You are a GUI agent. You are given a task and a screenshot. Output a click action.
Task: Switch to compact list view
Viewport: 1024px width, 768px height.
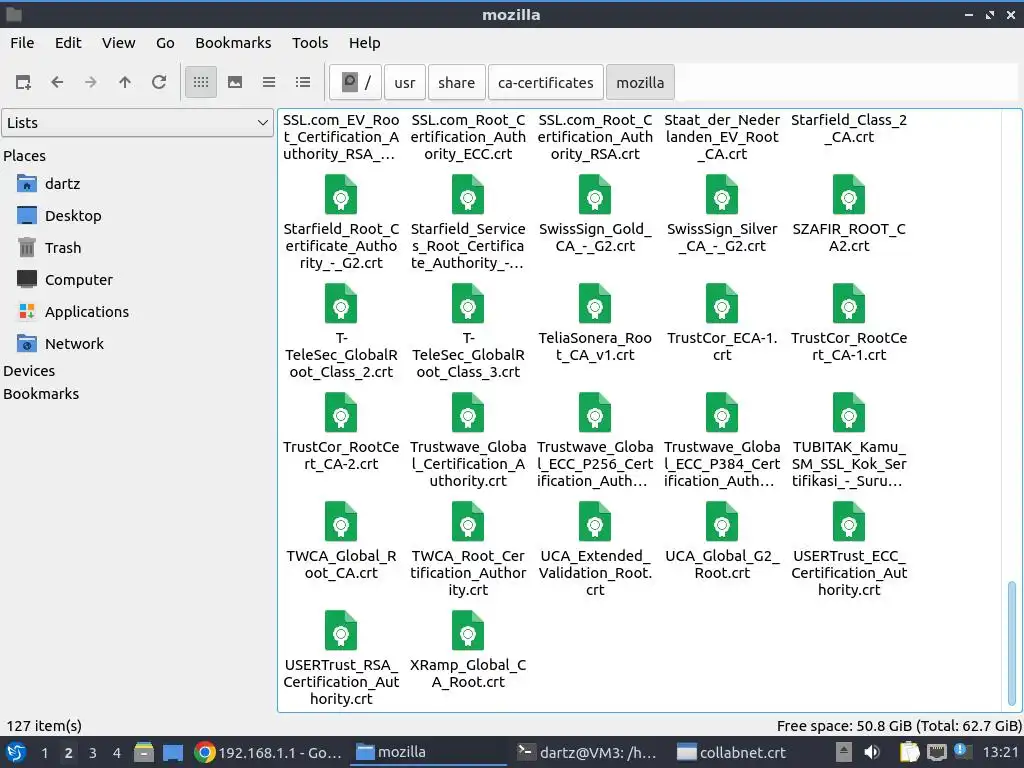[269, 82]
